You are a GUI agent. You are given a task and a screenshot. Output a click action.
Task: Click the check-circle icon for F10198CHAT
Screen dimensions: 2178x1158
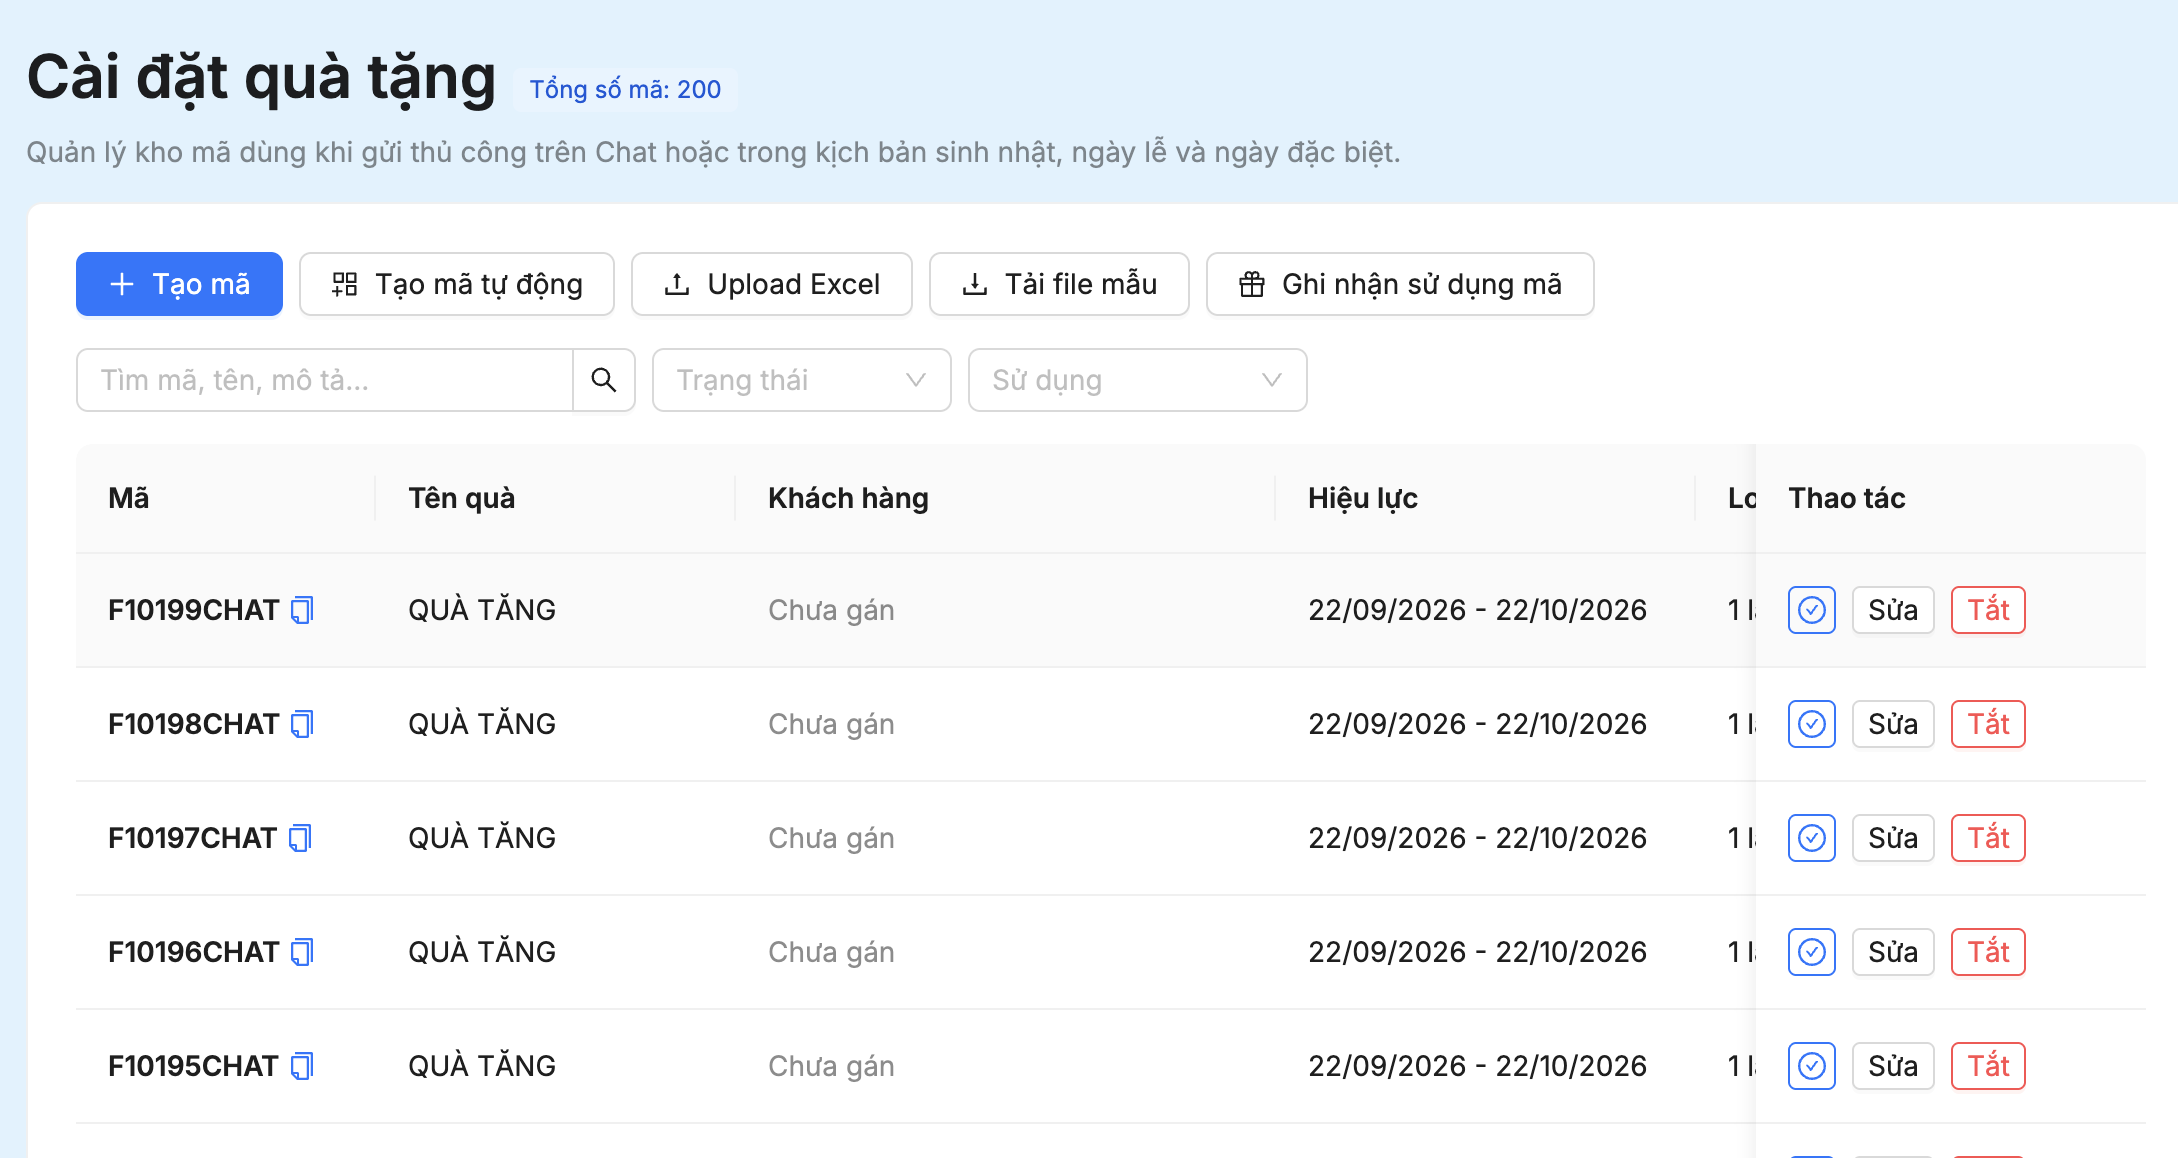coord(1812,724)
